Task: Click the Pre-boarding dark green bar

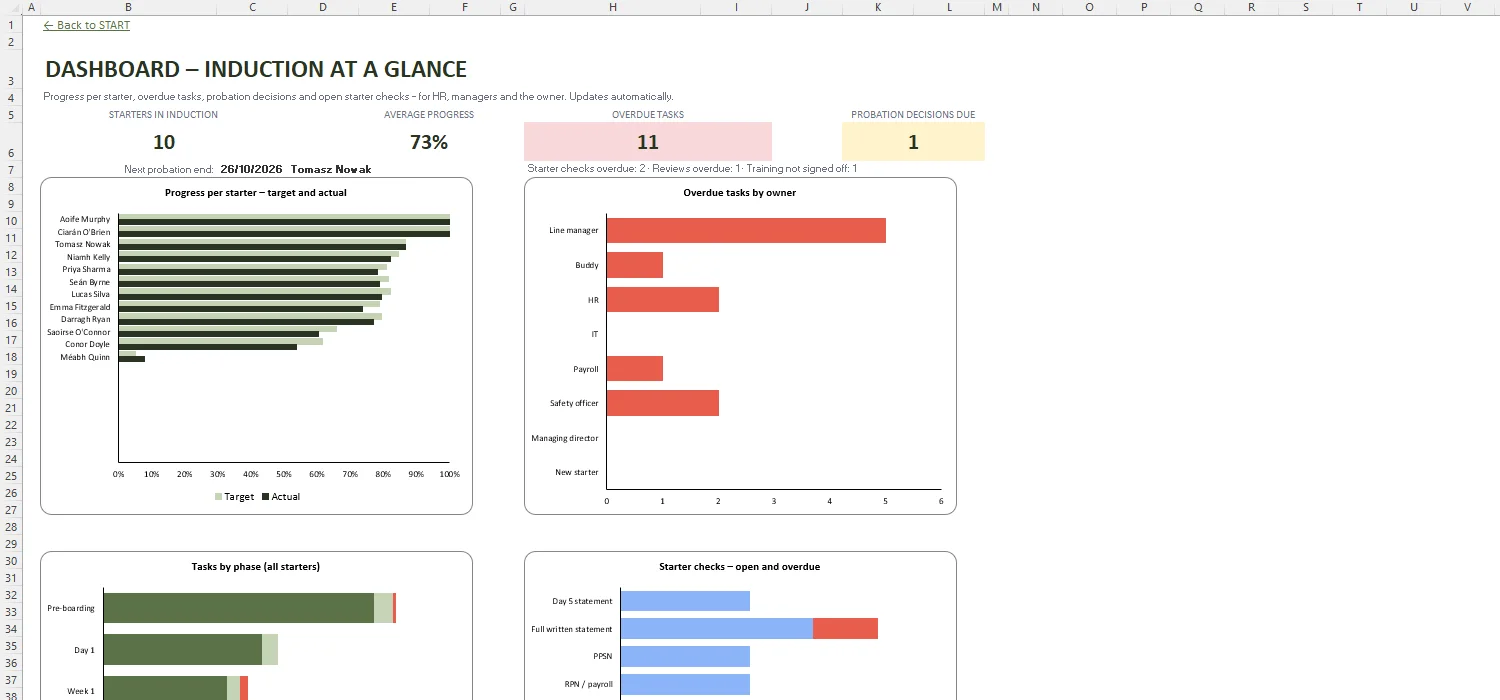Action: click(239, 608)
